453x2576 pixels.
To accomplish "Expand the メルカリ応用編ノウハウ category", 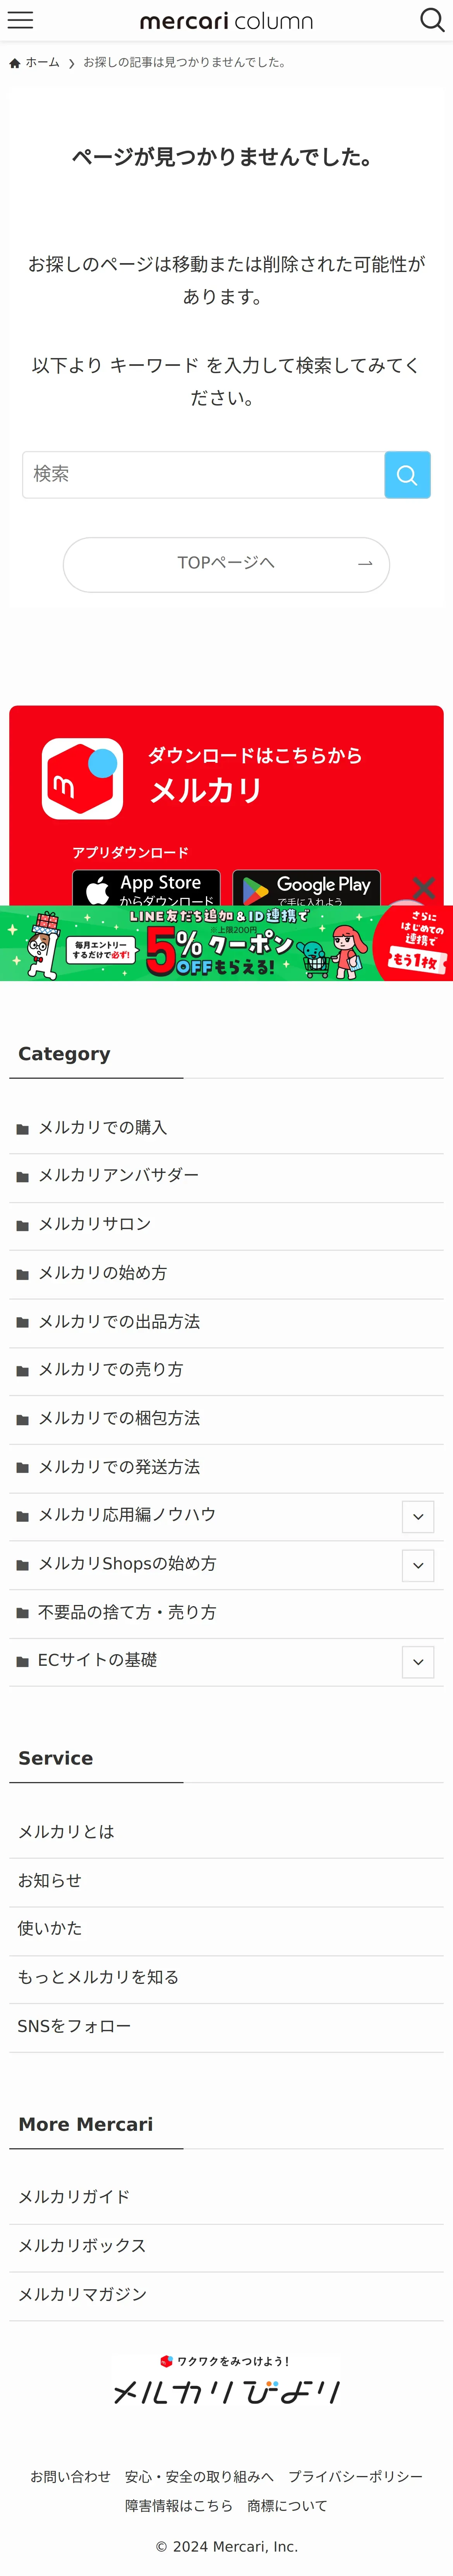I will (x=417, y=1516).
